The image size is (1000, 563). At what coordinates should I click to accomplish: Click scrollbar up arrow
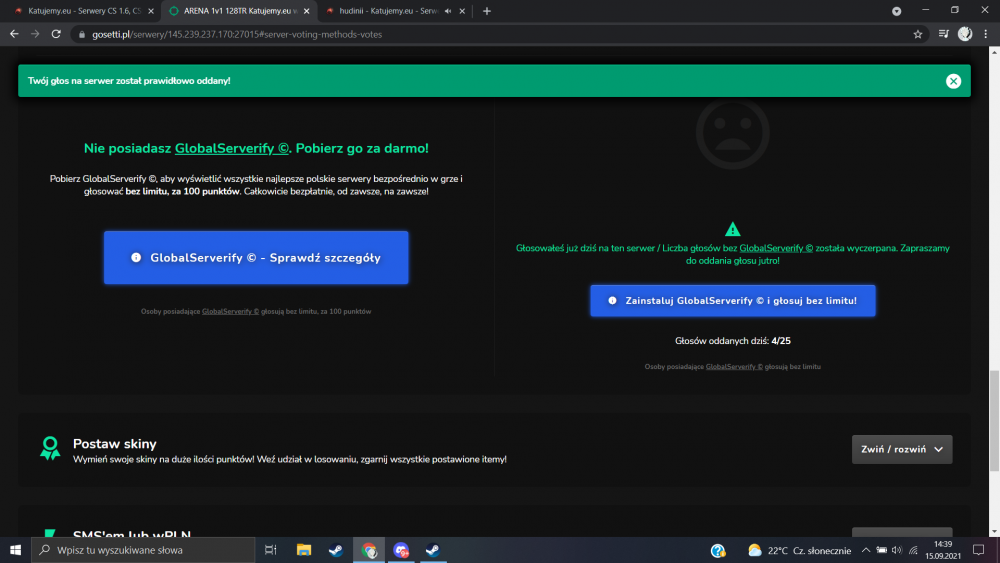[x=994, y=52]
